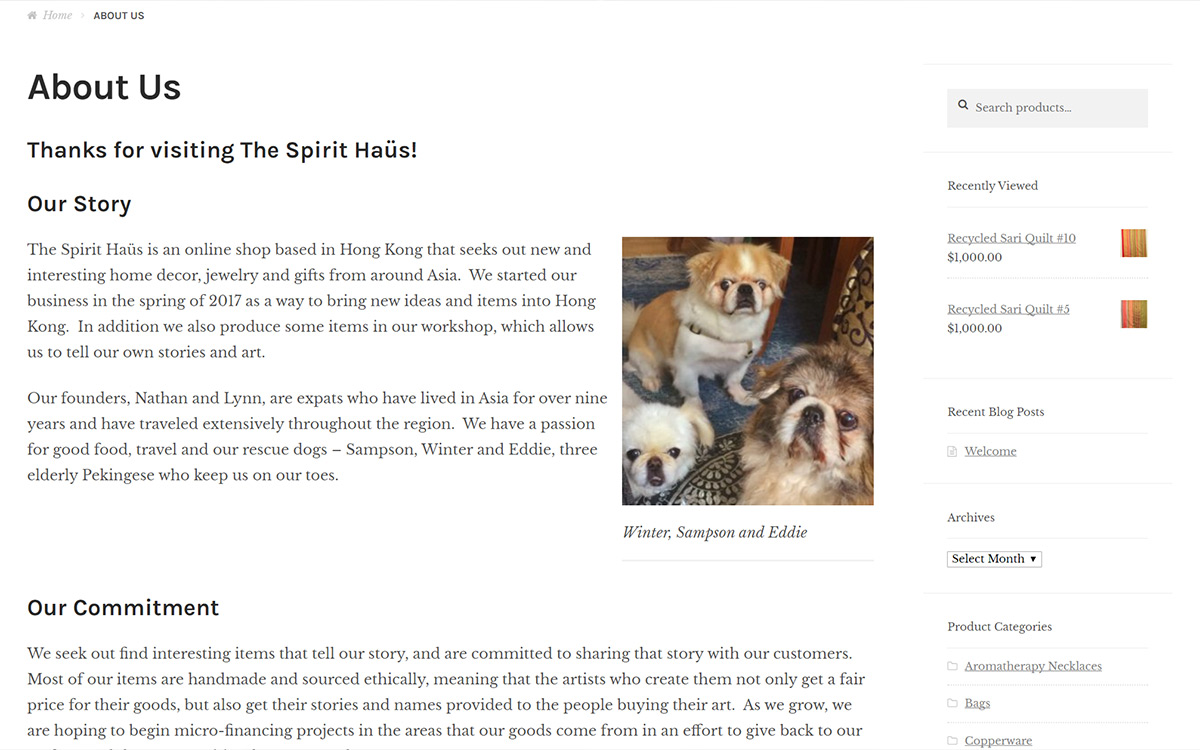The height and width of the screenshot is (750, 1200).
Task: Click folder icon next to Aromatherapy Necklaces
Action: click(952, 666)
